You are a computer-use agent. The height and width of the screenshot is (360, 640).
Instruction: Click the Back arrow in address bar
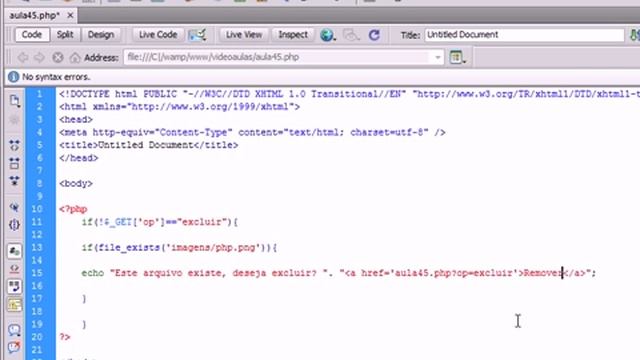pos(22,58)
